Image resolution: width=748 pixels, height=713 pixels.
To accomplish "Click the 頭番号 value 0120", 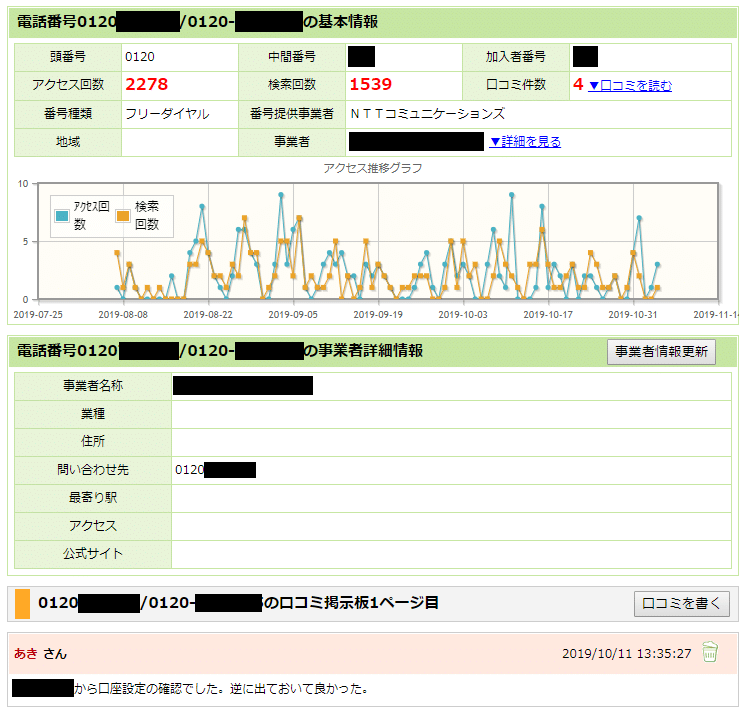I will 140,57.
